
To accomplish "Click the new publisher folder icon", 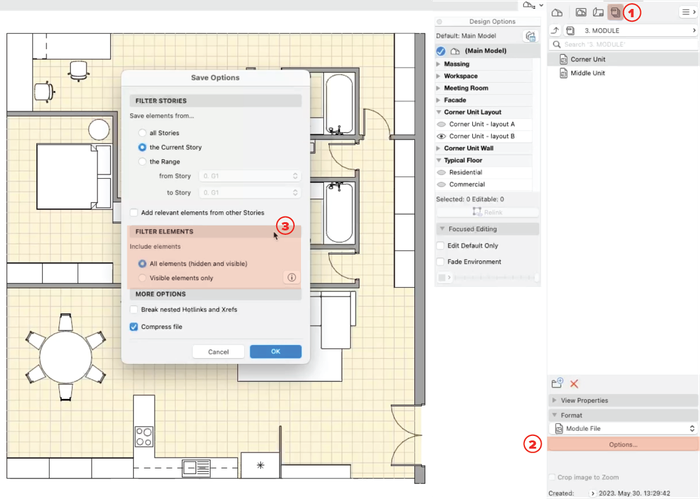I will pos(557,383).
